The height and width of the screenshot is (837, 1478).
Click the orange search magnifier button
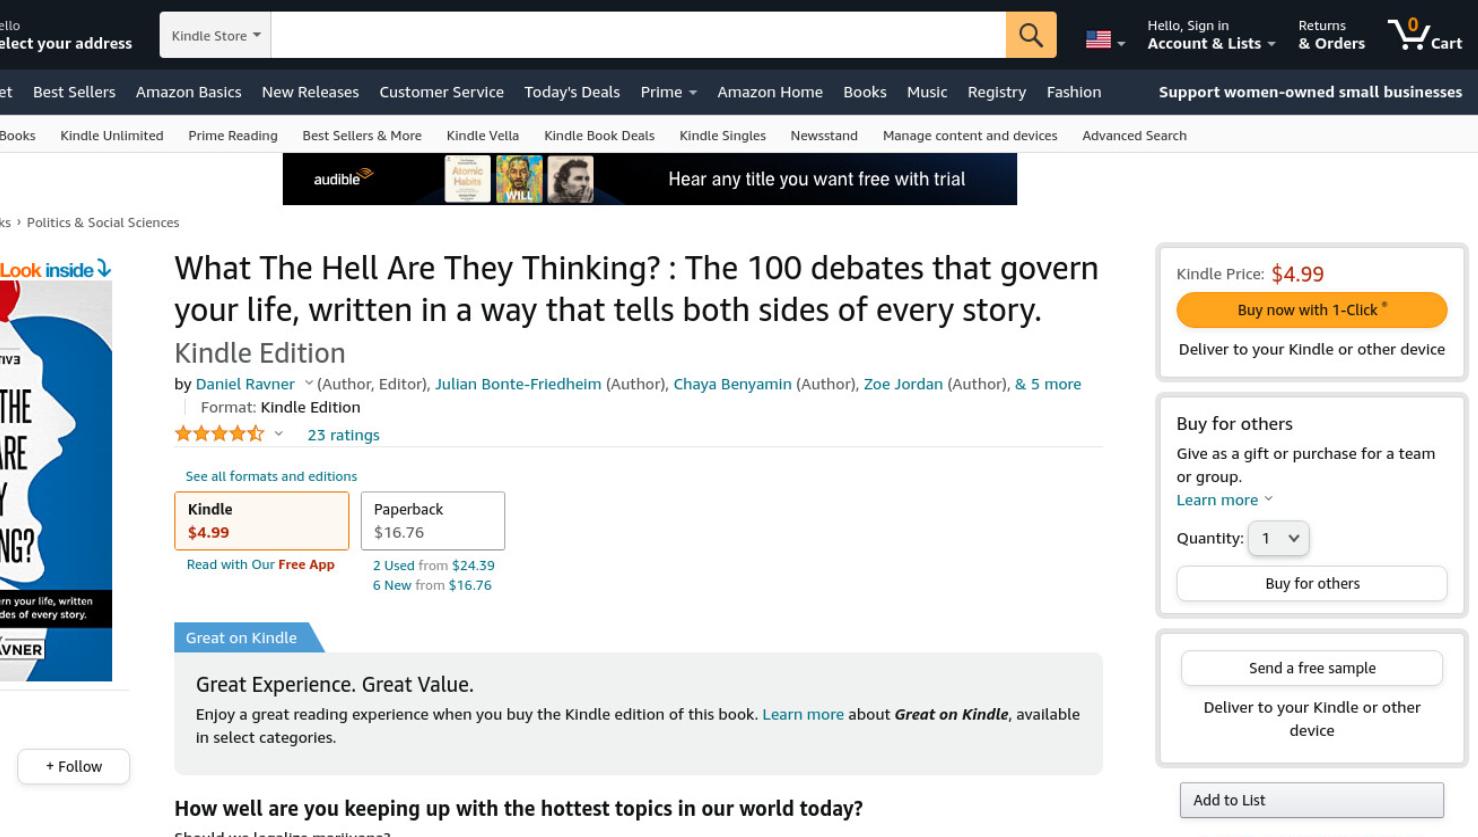[1031, 35]
